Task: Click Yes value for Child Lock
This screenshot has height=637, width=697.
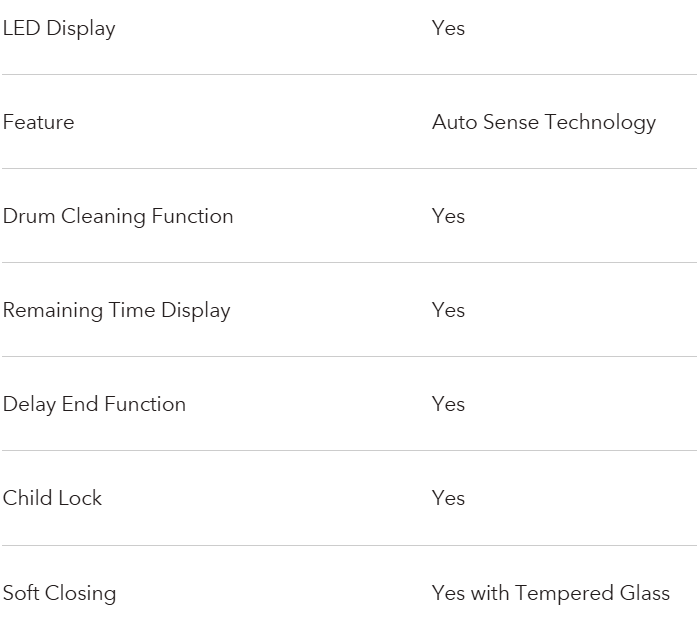Action: click(448, 498)
